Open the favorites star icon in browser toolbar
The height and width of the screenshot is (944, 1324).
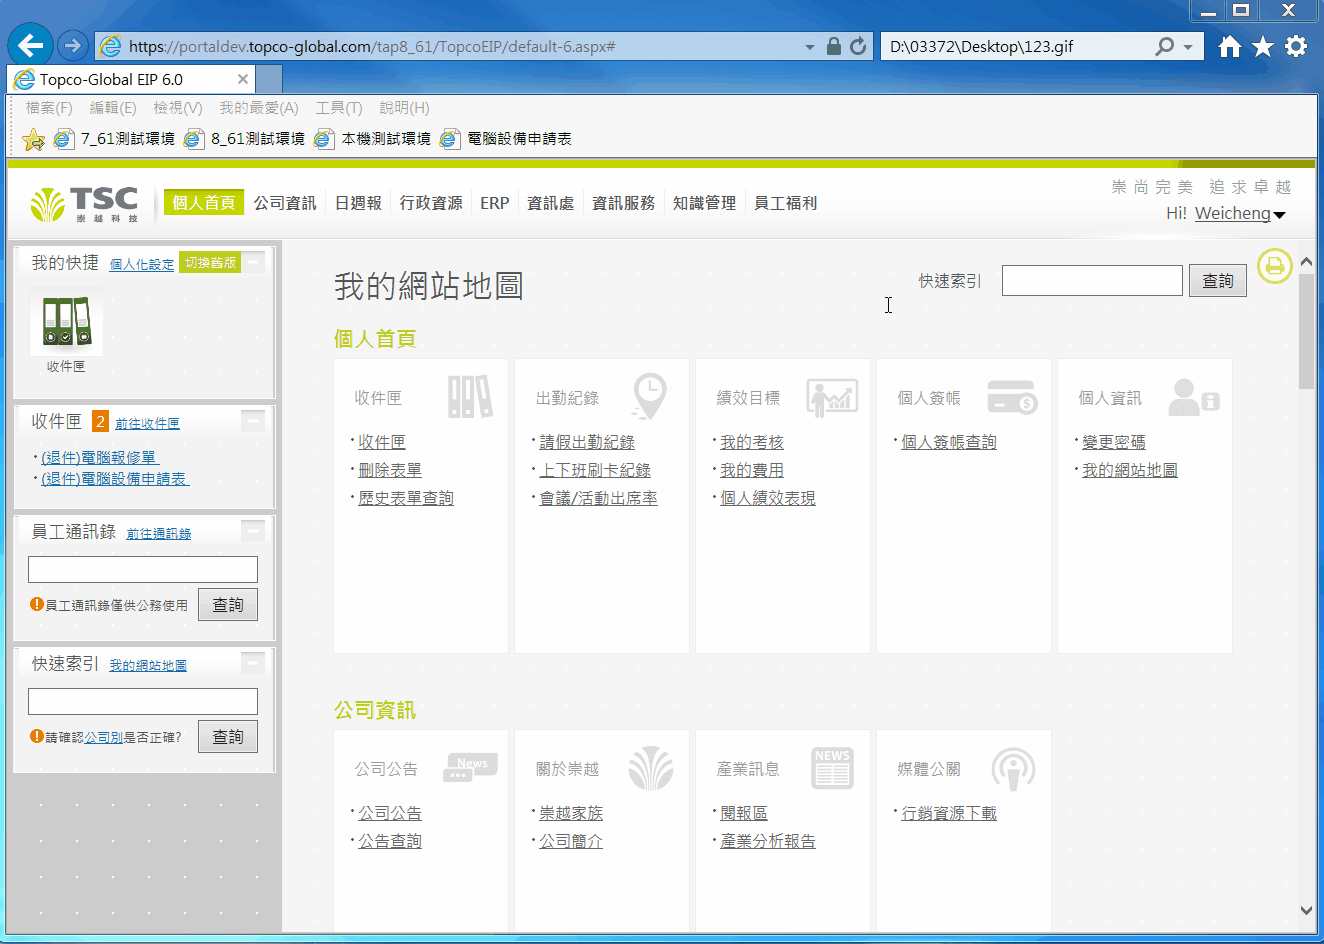pyautogui.click(x=1263, y=46)
